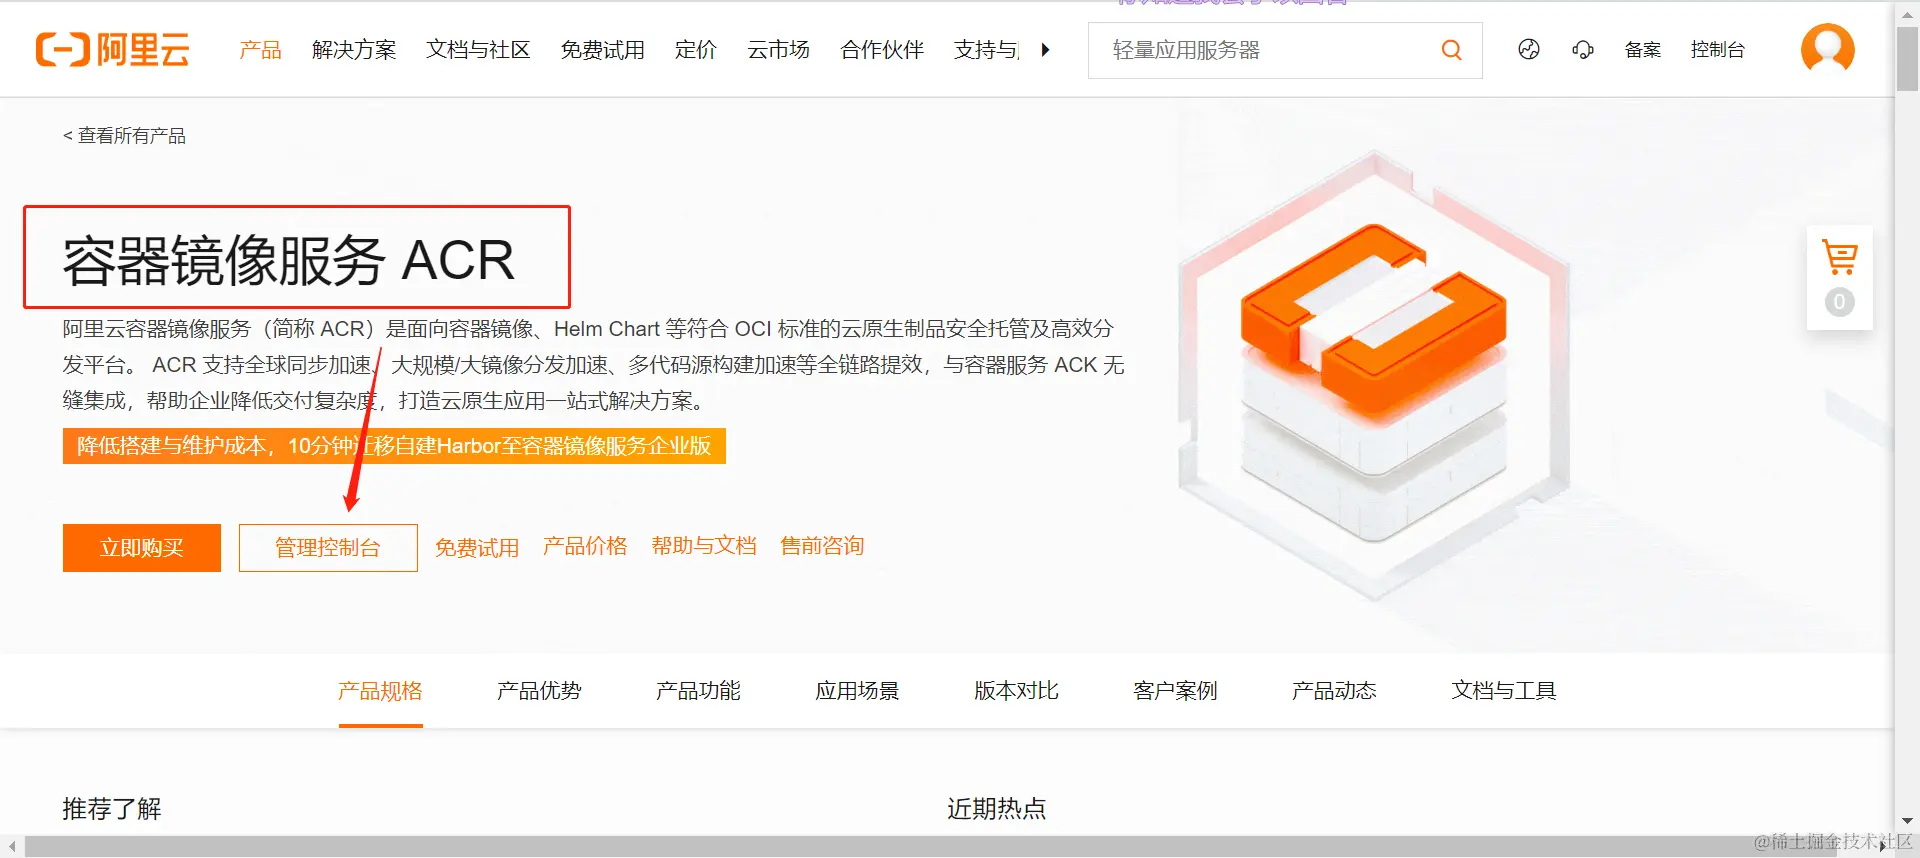Open the 定价 menu
This screenshot has width=1920, height=858.
click(696, 50)
